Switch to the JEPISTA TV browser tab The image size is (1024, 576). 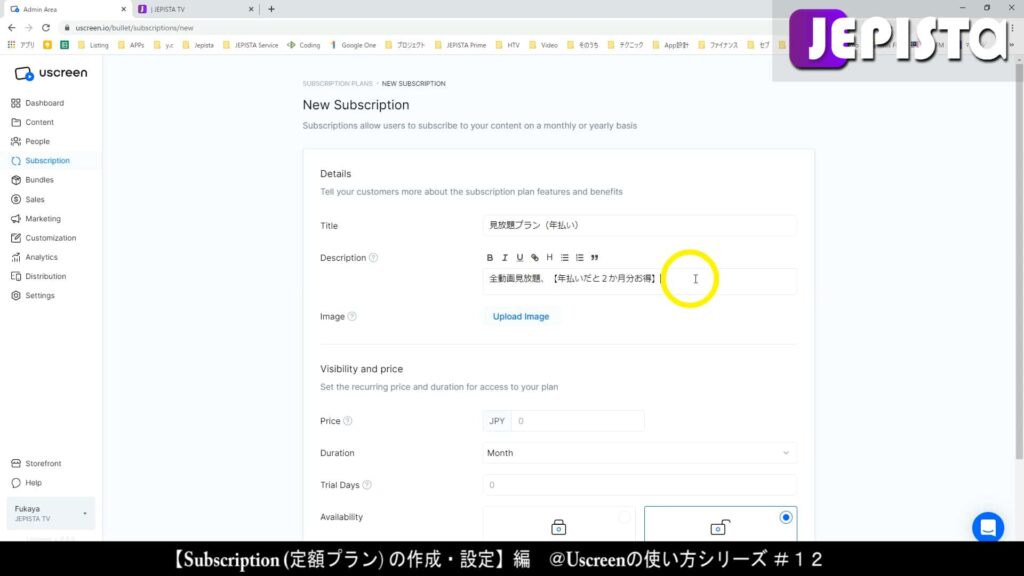195,9
